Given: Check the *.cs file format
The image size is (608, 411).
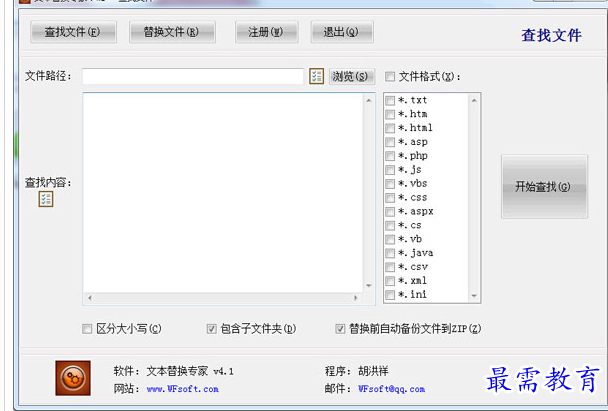Looking at the screenshot, I should [x=390, y=225].
